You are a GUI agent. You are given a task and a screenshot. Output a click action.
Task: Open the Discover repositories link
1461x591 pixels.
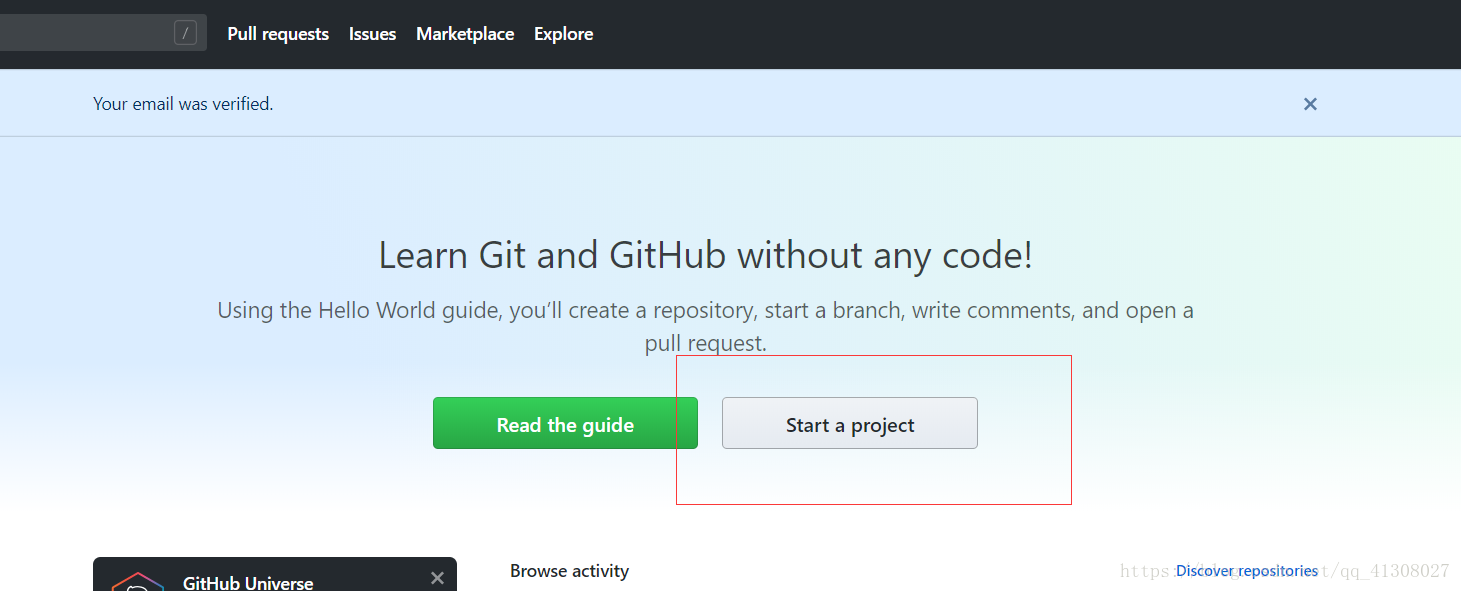[x=1247, y=571]
